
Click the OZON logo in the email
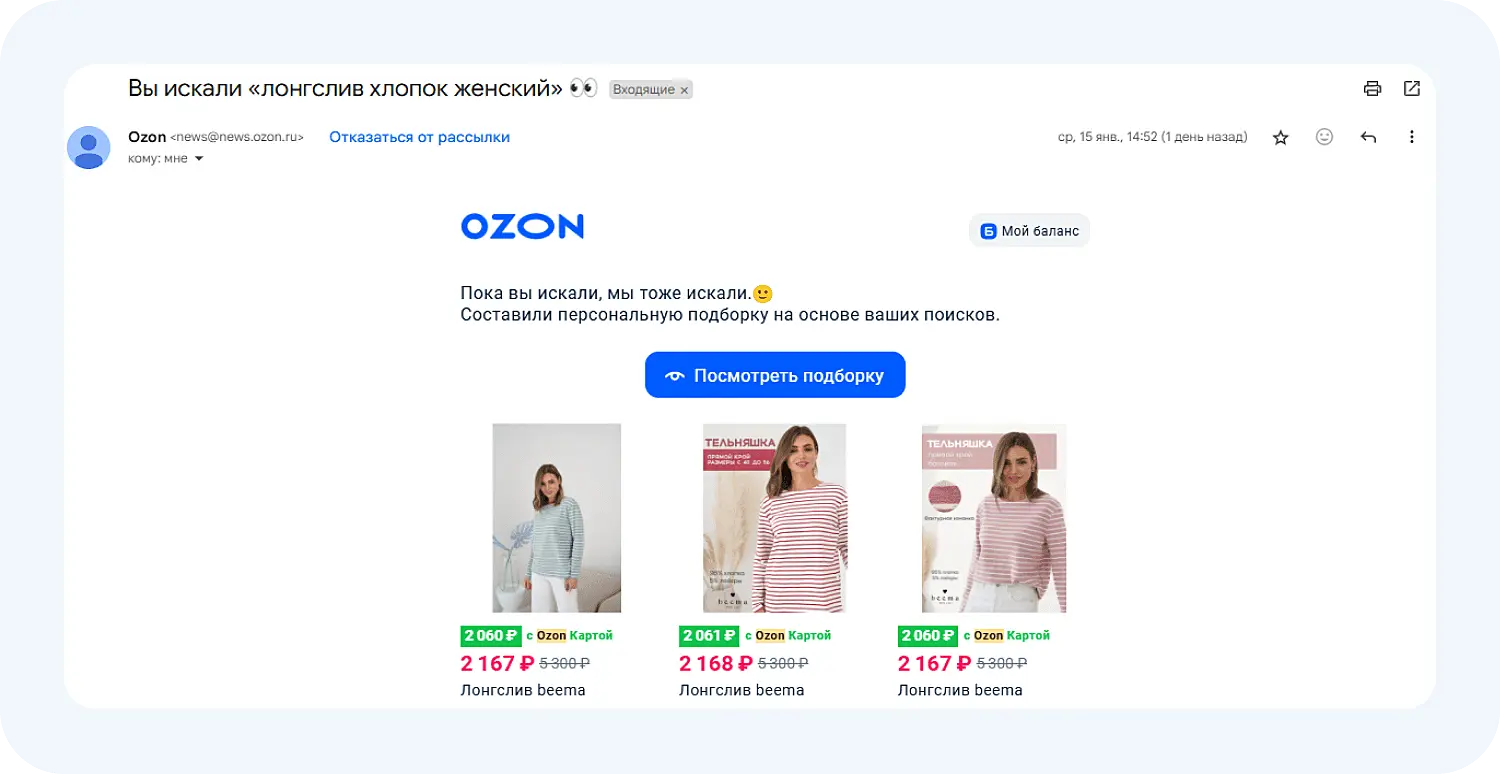pos(522,226)
